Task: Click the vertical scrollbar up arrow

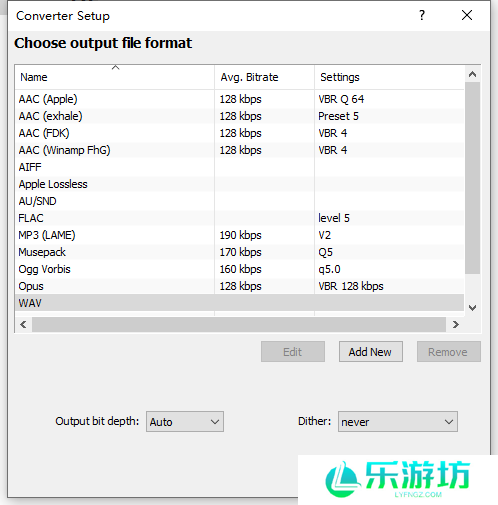Action: click(x=472, y=74)
